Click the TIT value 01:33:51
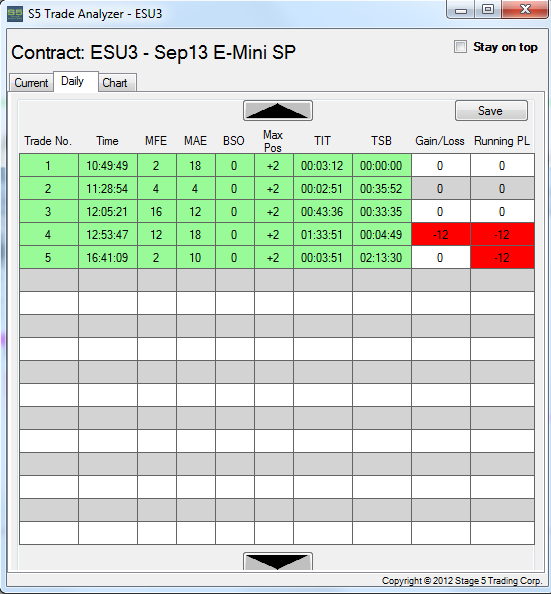Image resolution: width=551 pixels, height=594 pixels. (x=323, y=234)
